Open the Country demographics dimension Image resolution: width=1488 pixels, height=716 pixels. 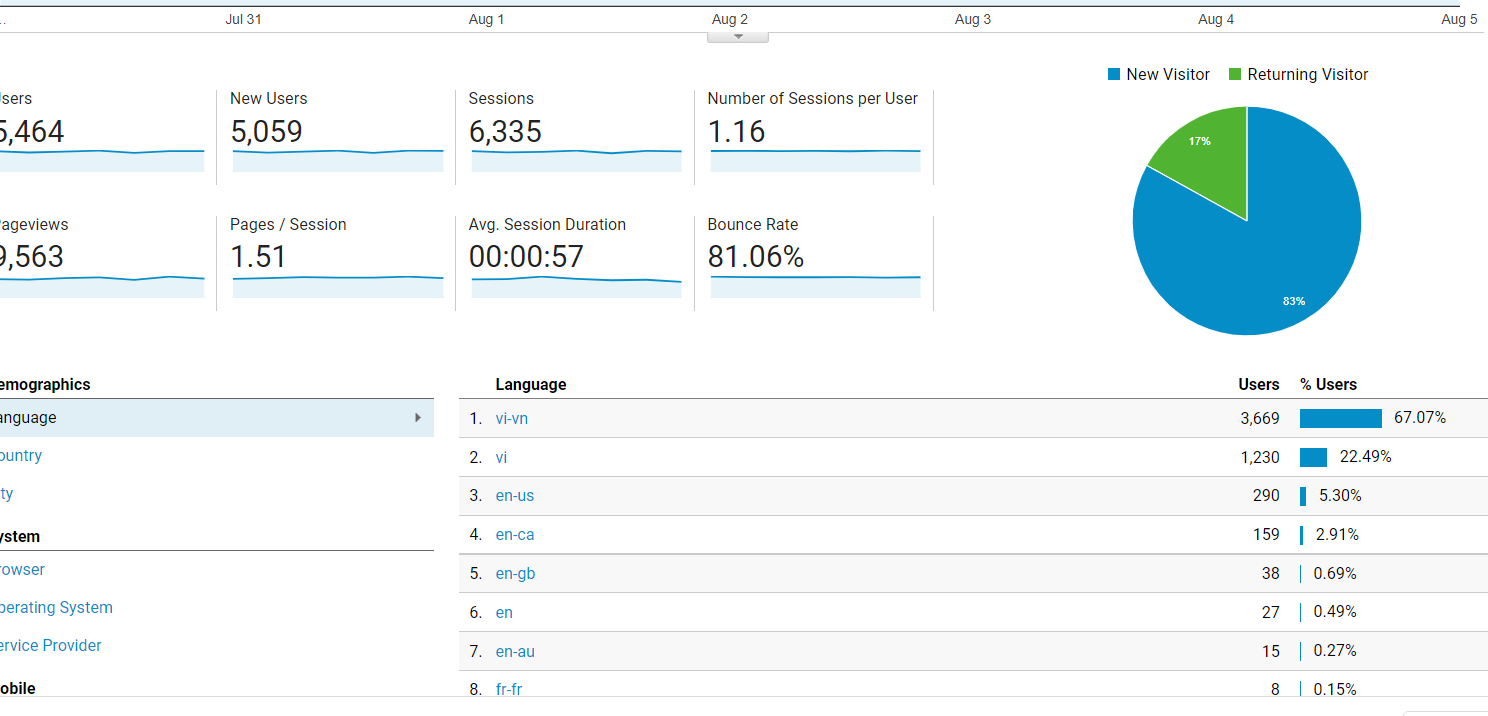20,456
